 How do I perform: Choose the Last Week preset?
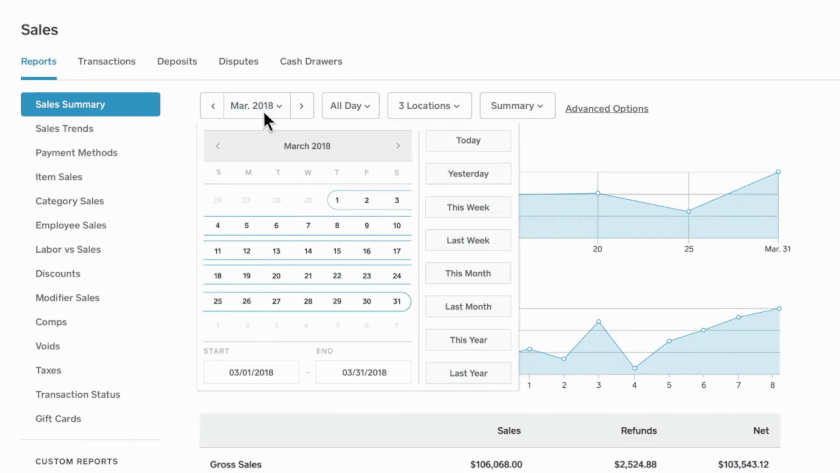(468, 241)
